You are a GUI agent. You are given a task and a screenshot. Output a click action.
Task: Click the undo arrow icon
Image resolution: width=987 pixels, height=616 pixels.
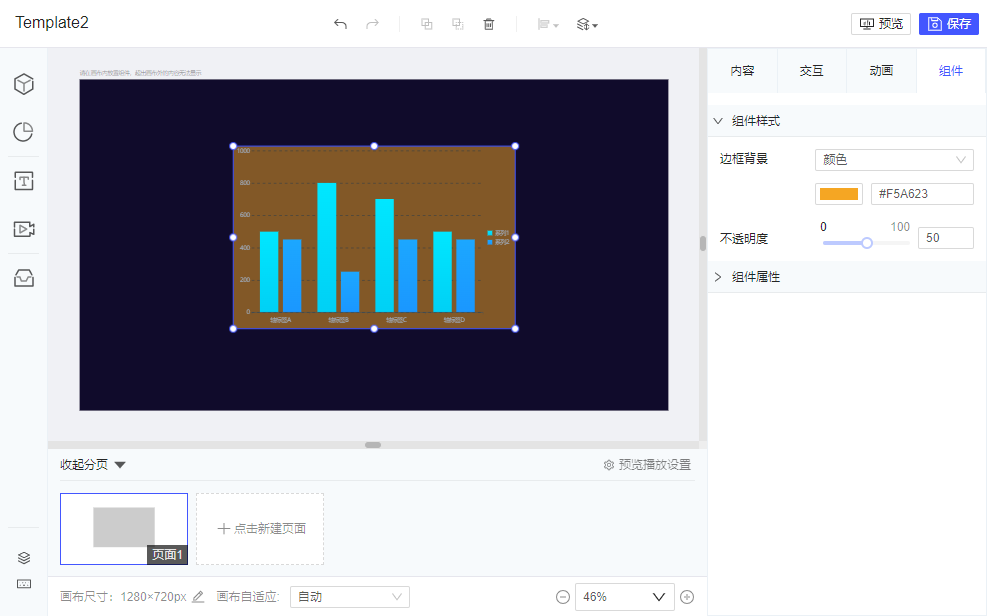coord(341,24)
